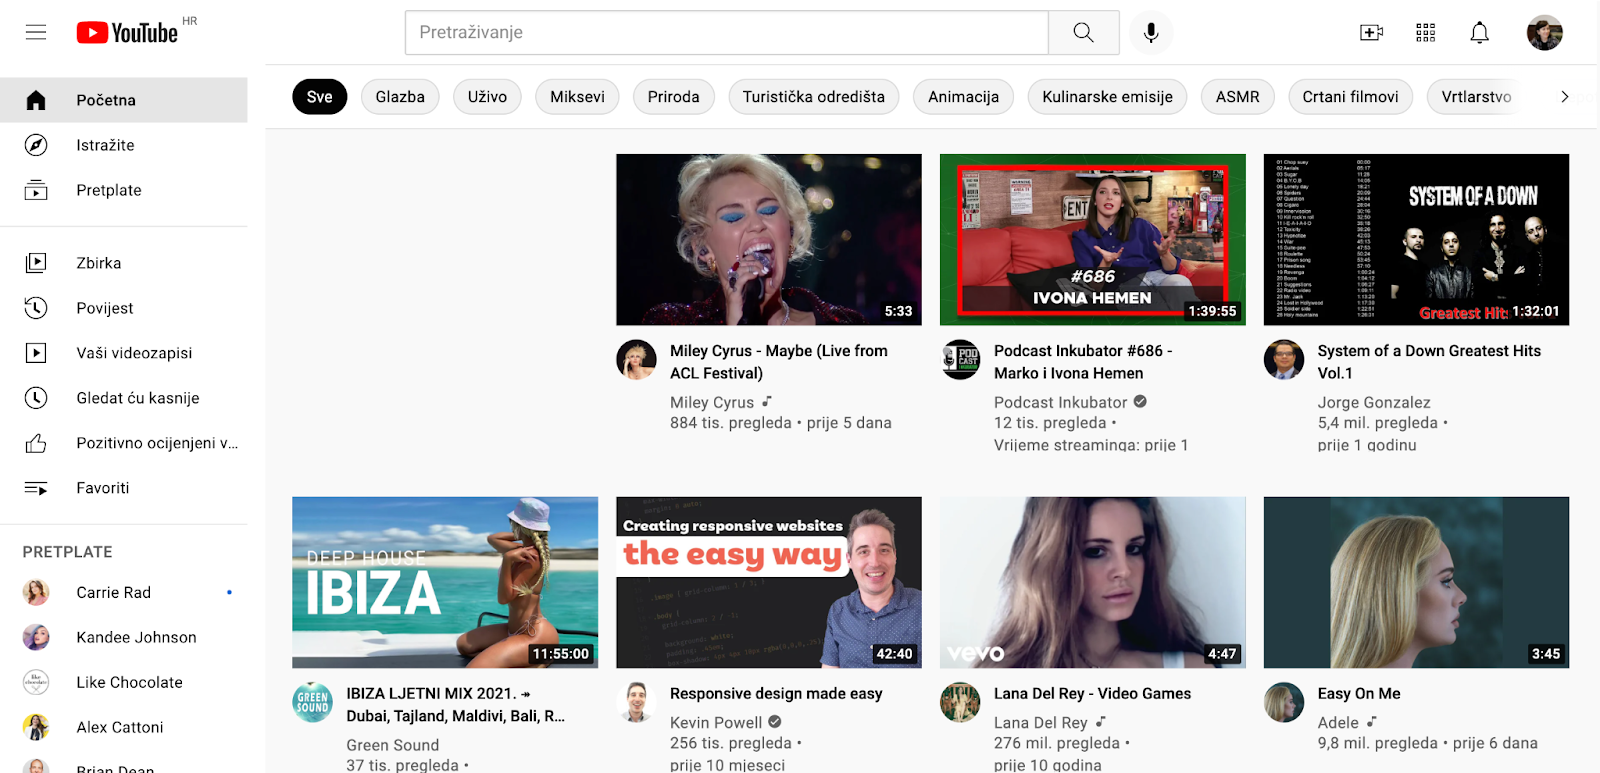Open Jorge Gonzalez channel avatar
This screenshot has height=773, width=1600.
[1284, 360]
